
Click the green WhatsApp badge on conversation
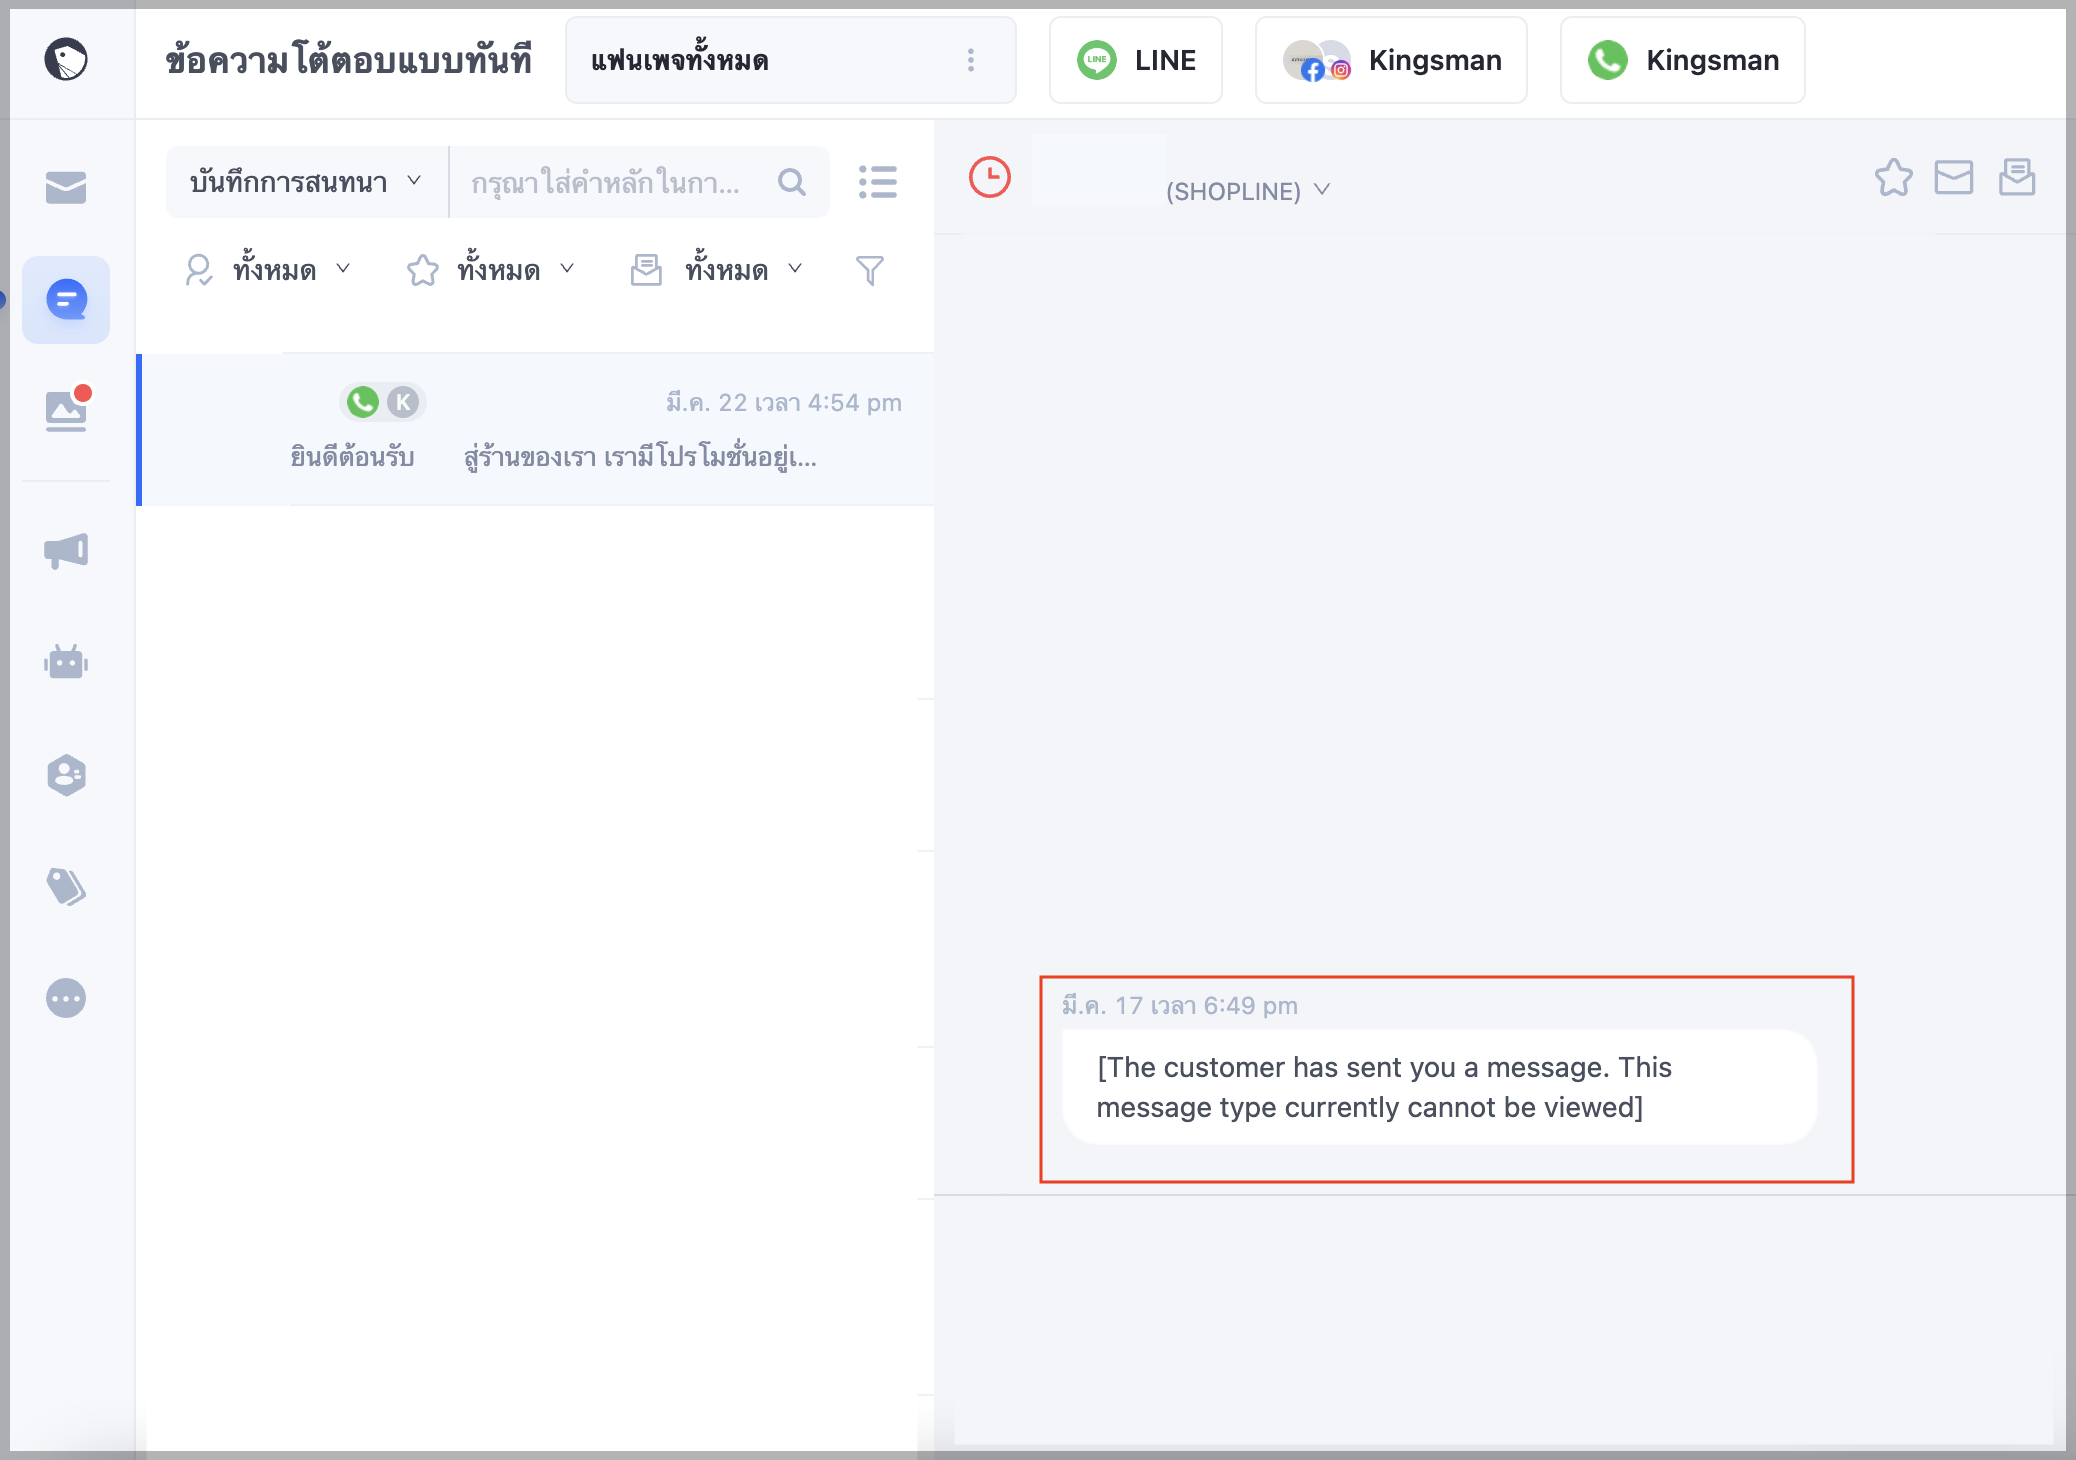click(x=363, y=402)
